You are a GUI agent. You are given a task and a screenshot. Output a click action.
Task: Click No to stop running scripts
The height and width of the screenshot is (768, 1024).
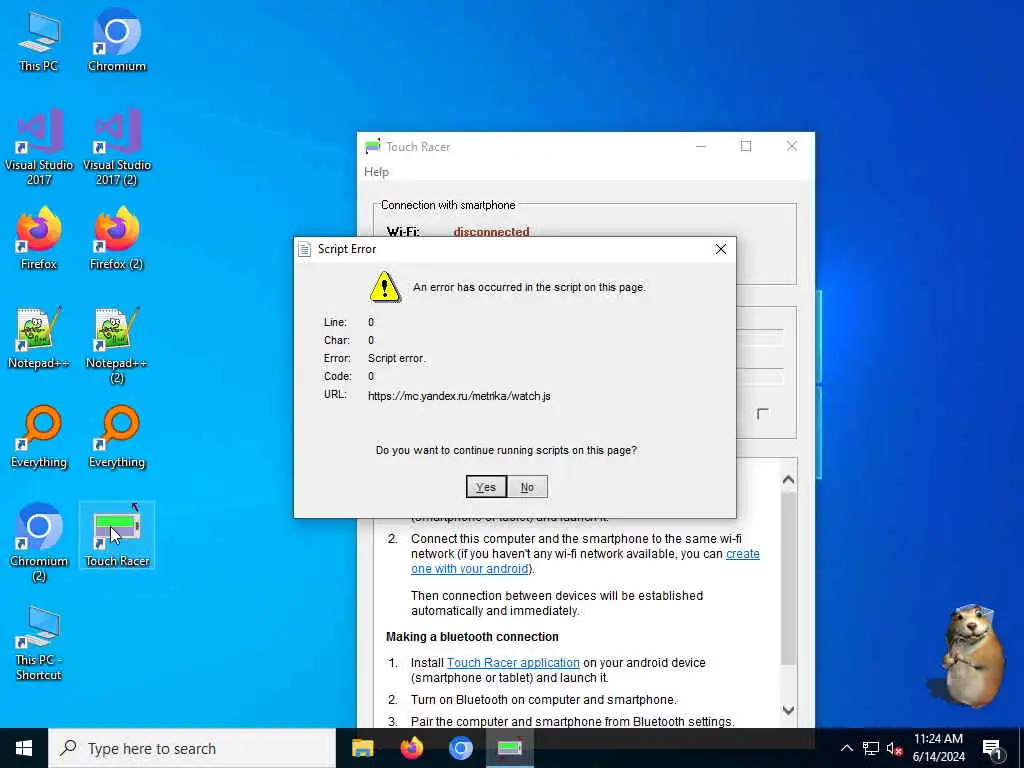527,487
